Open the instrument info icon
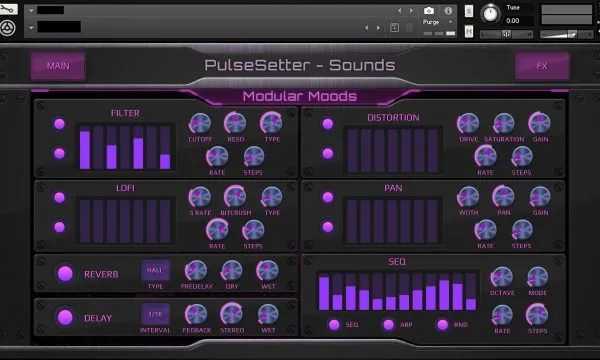Screen dimensions: 600x360 click(x=448, y=11)
